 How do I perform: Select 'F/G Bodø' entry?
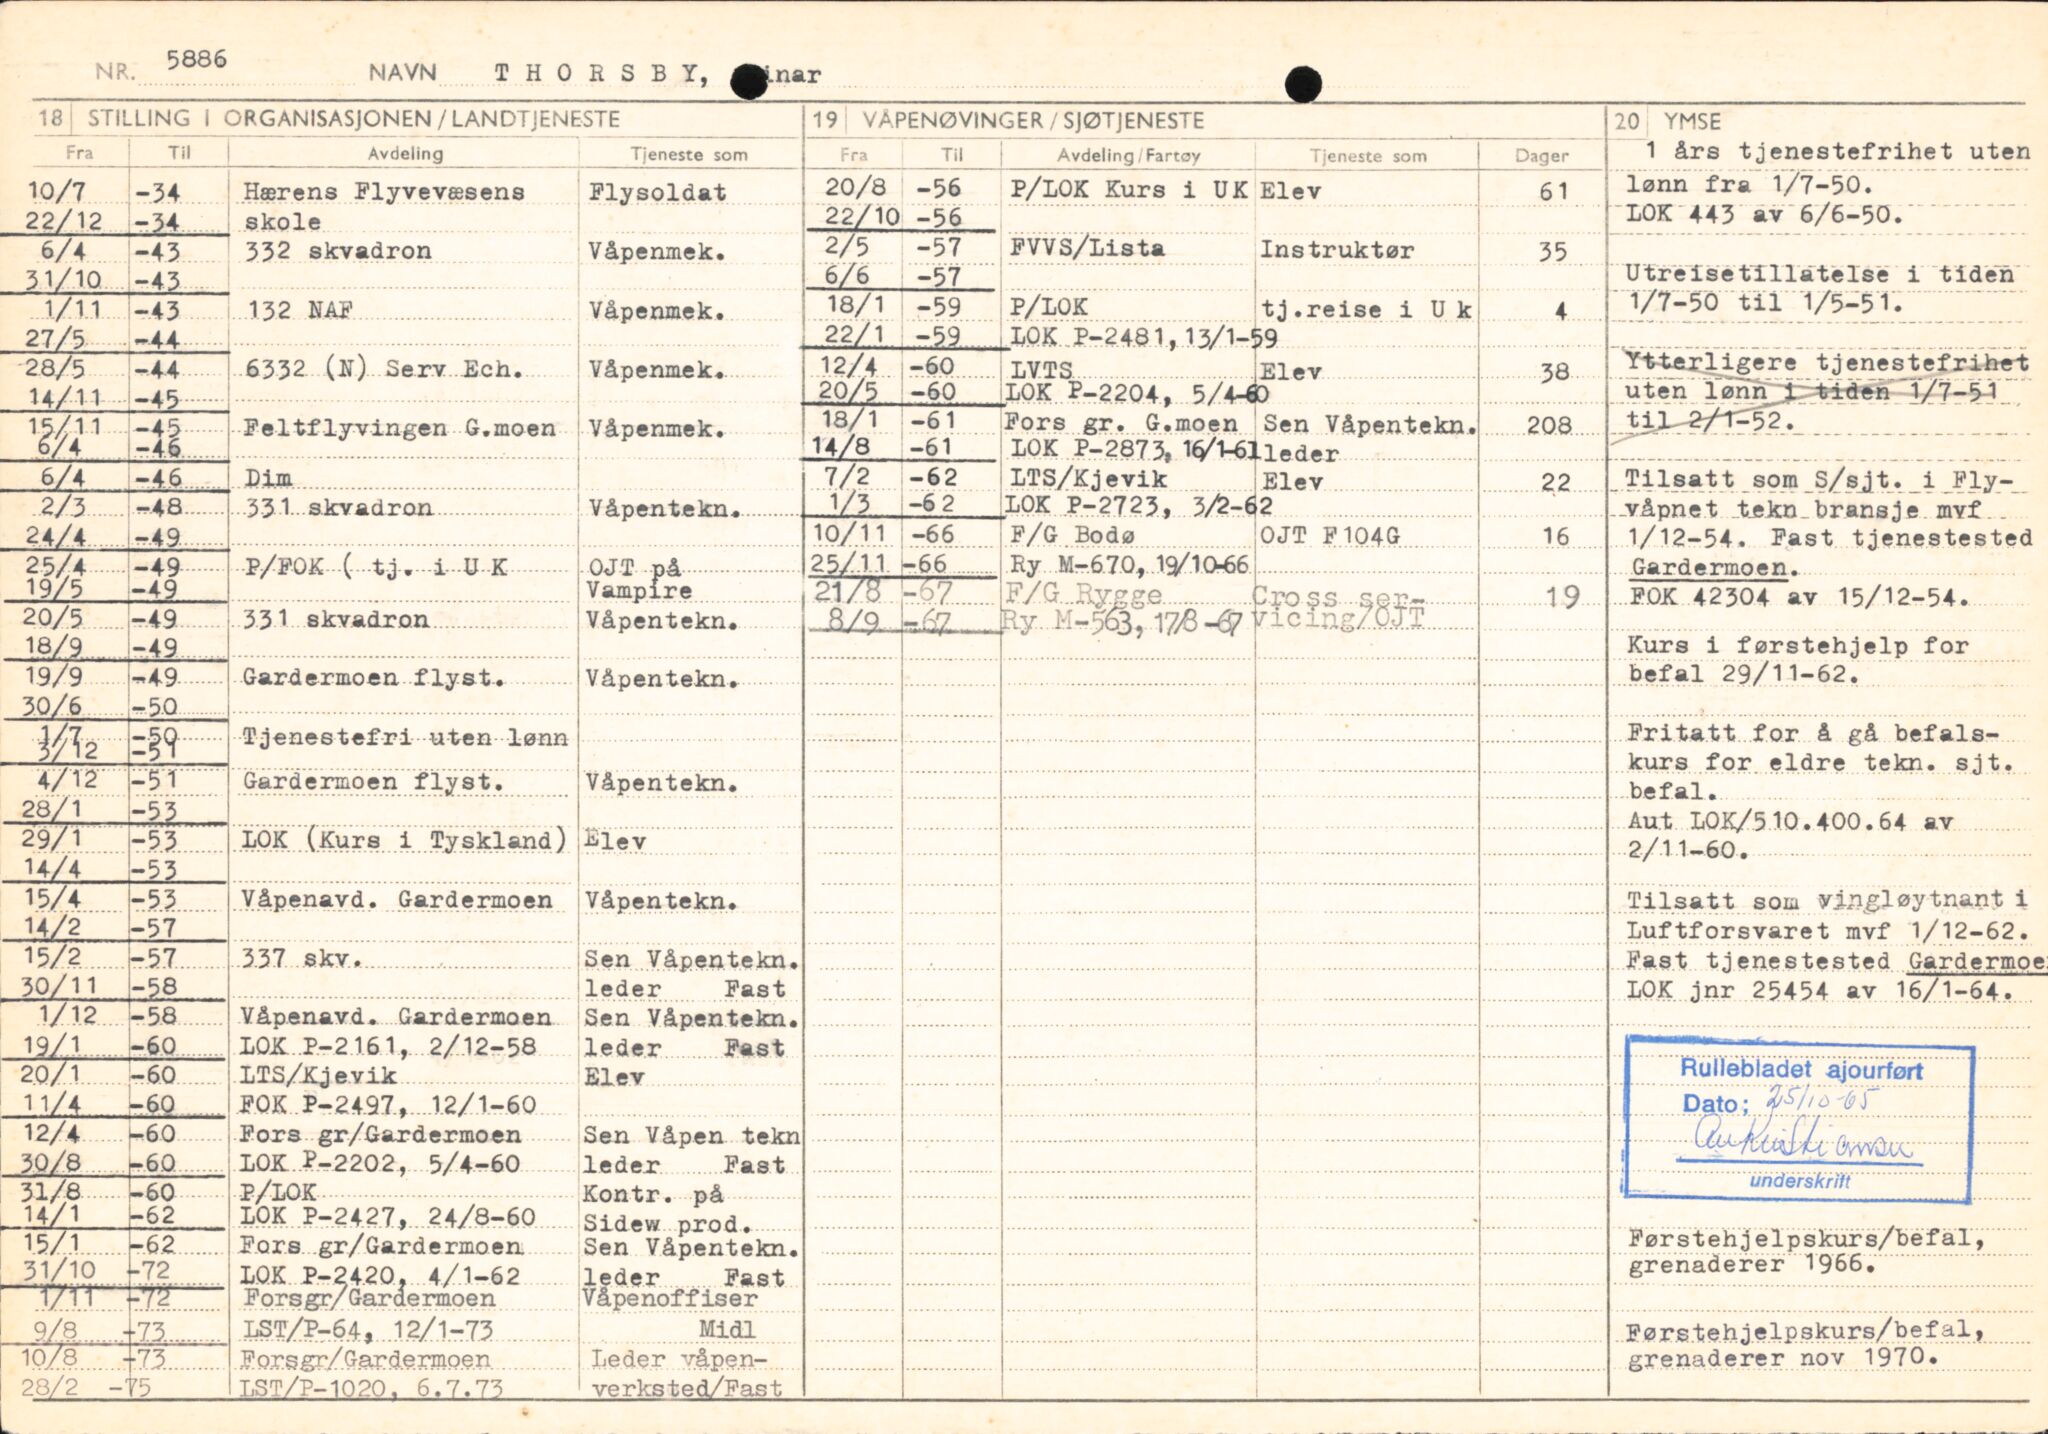click(1073, 535)
